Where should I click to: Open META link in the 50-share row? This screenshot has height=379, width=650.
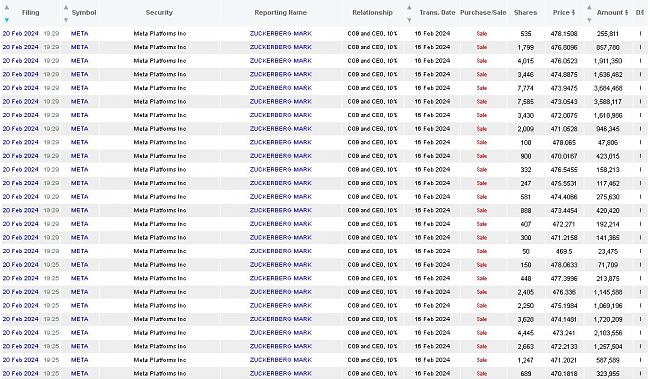coord(80,251)
